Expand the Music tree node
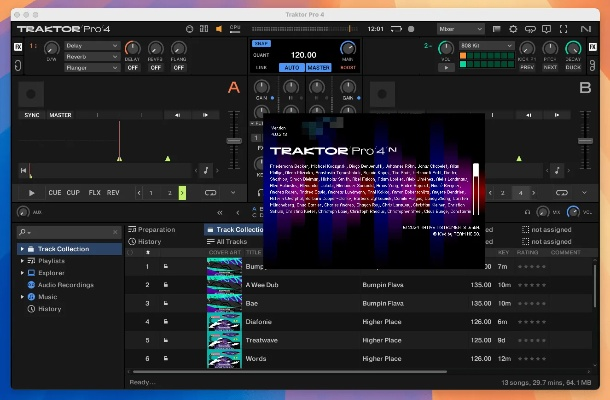 pyautogui.click(x=22, y=296)
